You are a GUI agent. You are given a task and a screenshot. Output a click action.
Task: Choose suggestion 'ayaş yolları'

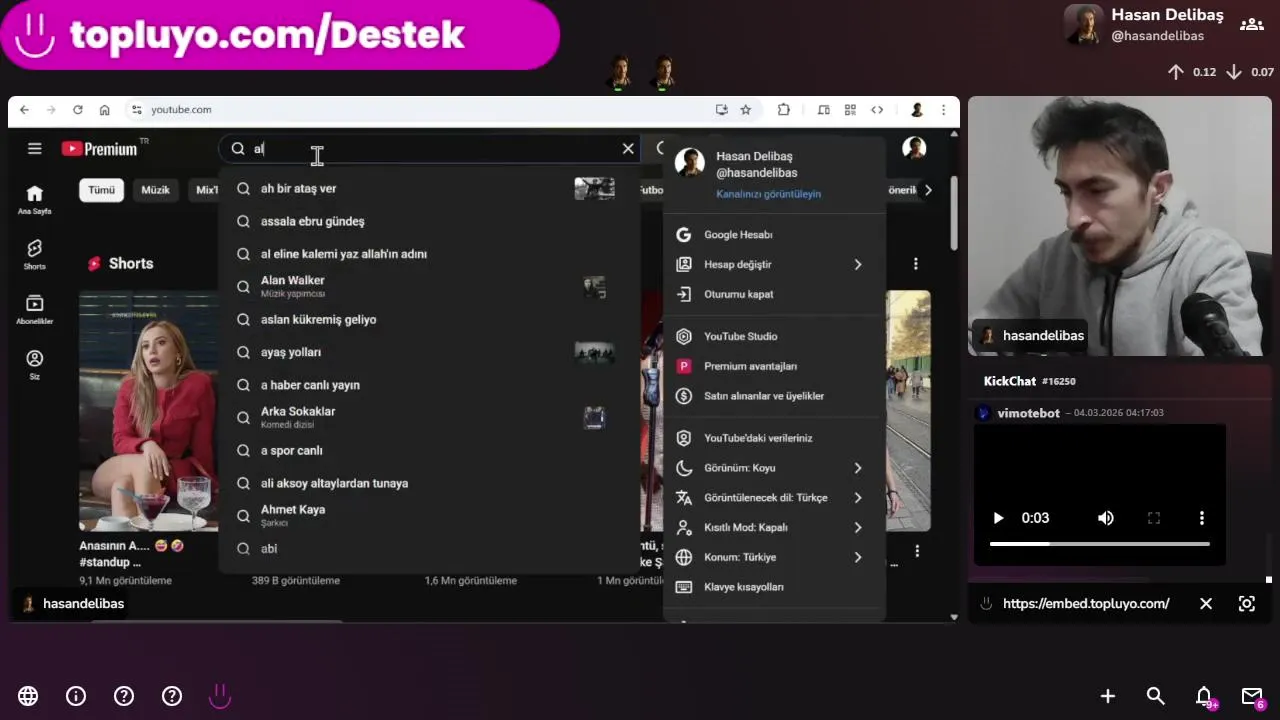point(429,352)
